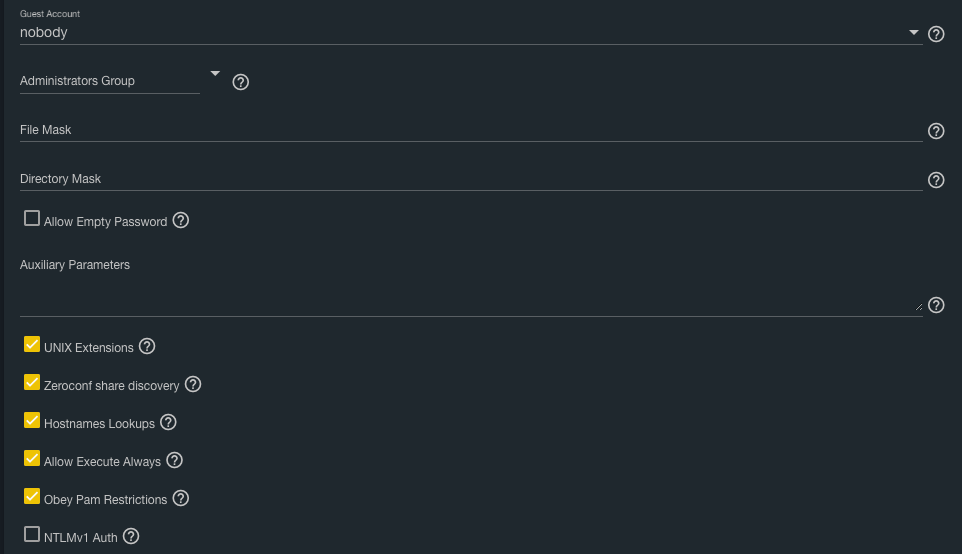962x554 pixels.
Task: Click help icon next to UNIX Extensions
Action: tap(147, 346)
